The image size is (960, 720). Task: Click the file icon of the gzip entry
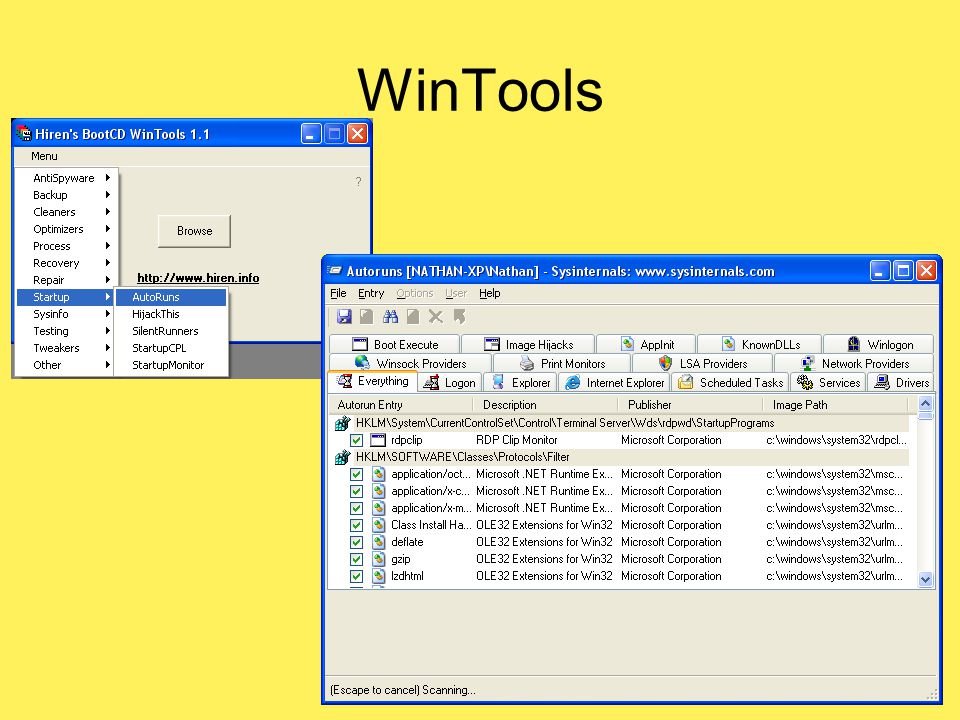click(x=379, y=559)
